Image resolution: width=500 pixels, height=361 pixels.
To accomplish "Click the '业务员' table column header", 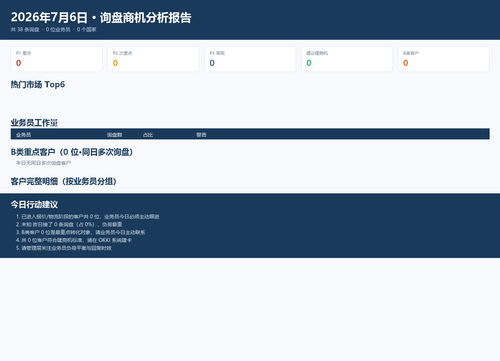I will [x=23, y=135].
